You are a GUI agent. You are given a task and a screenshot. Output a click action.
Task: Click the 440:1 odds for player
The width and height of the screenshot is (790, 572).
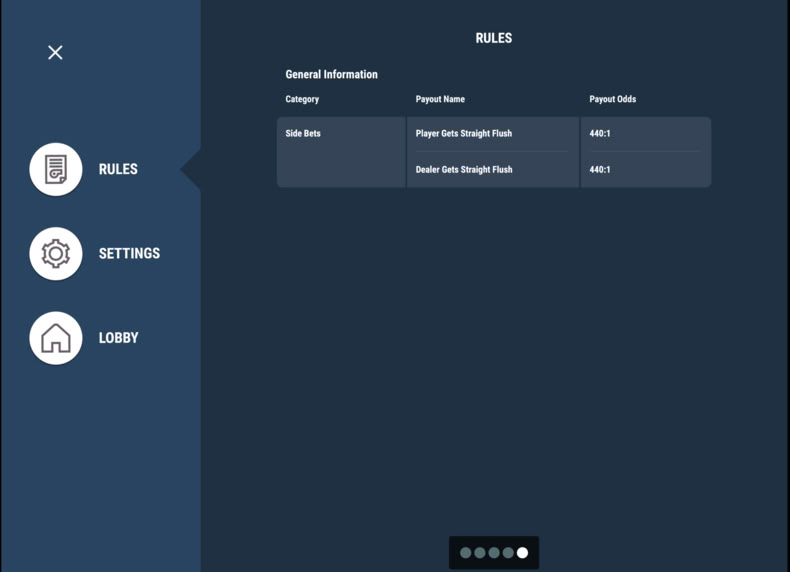600,134
